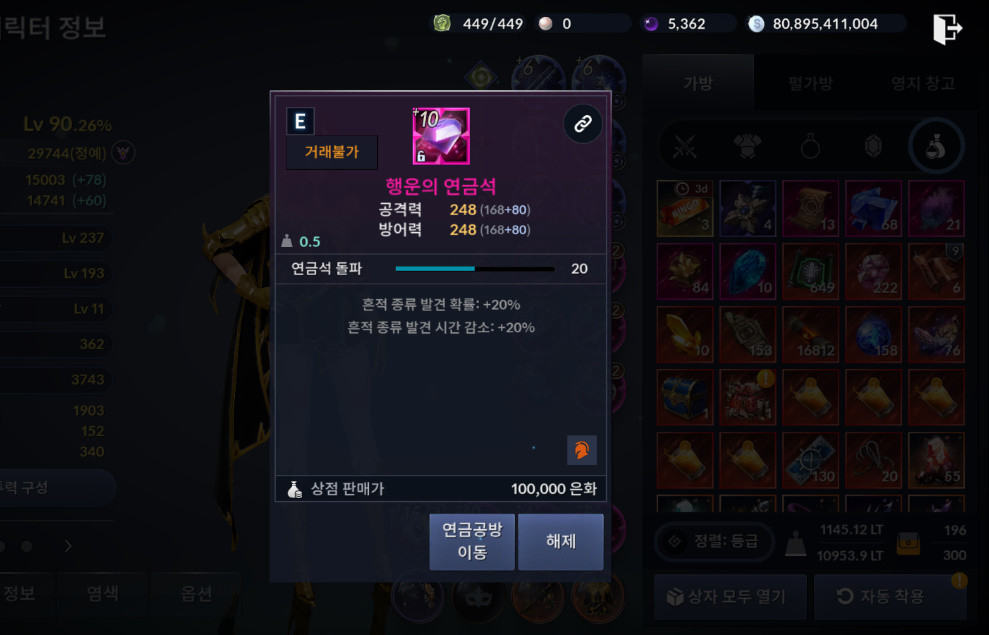Click the BINGO 3d timed item
Screen dimensions: 989x635
[685, 209]
